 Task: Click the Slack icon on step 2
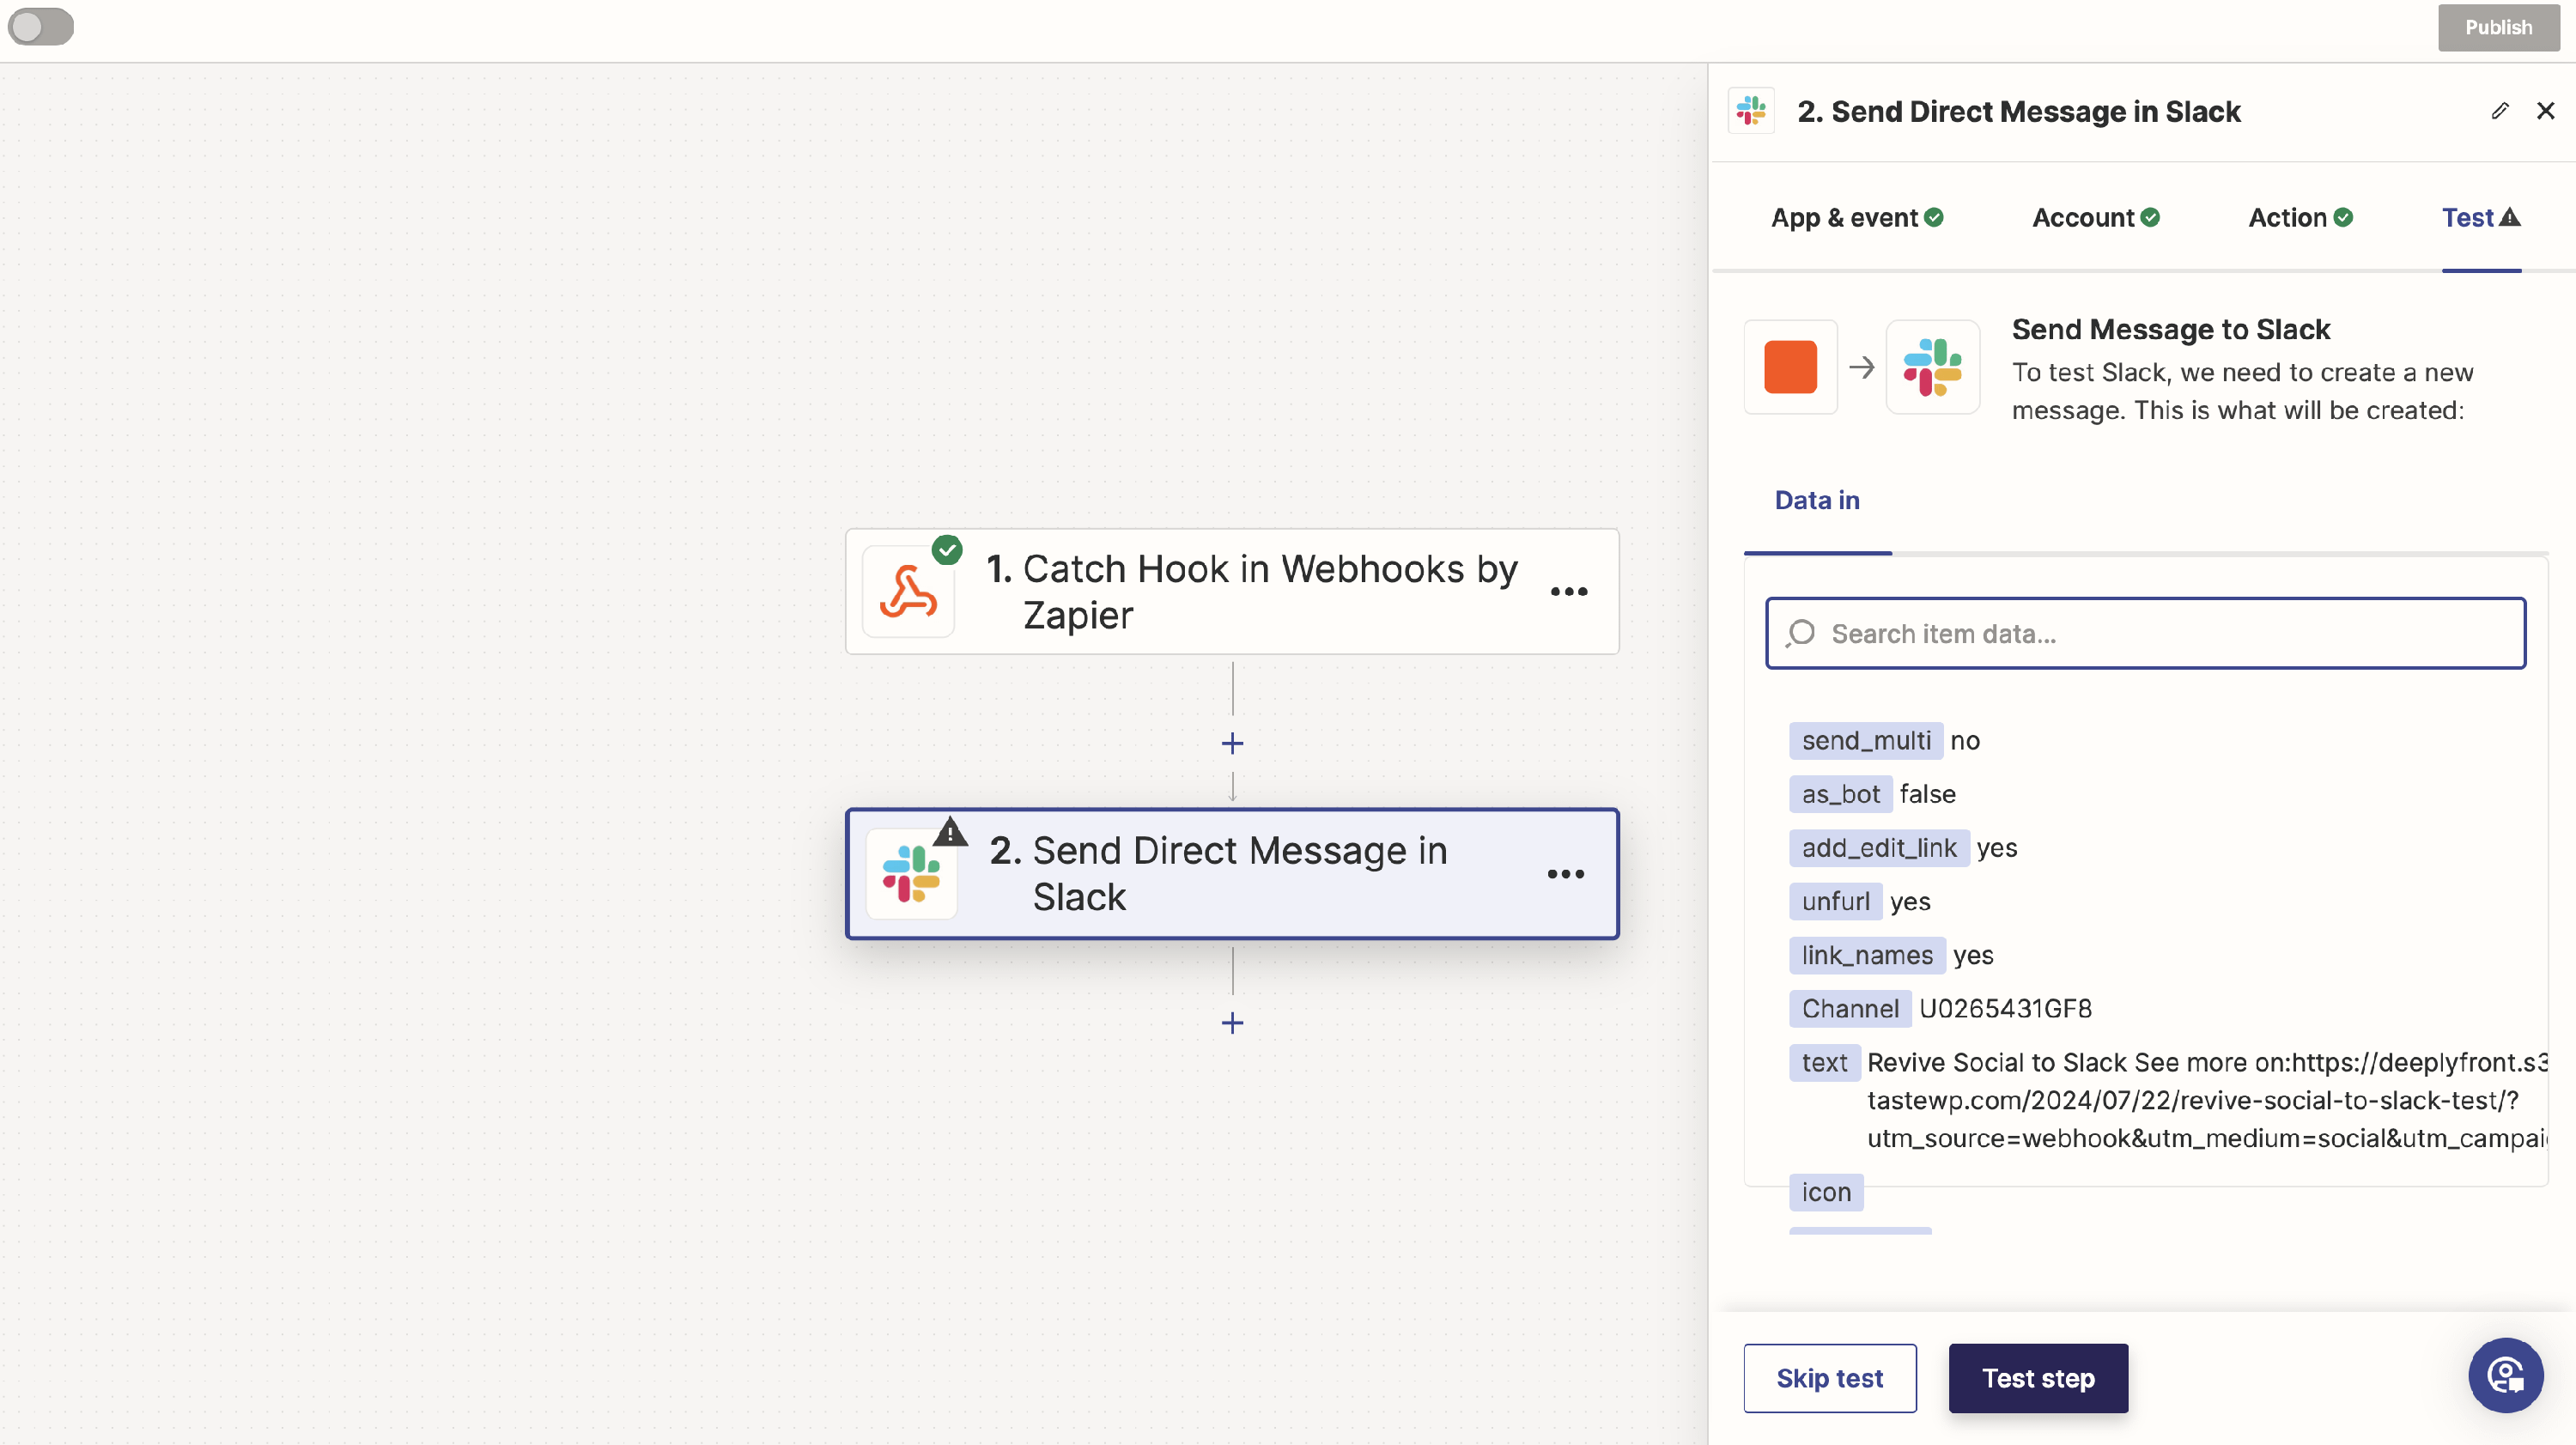[911, 874]
